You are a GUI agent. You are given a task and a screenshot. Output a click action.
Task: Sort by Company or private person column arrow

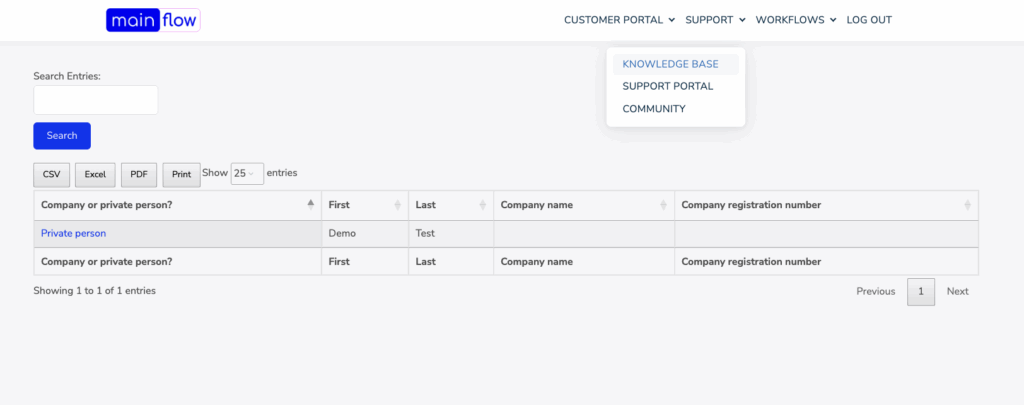tap(311, 204)
